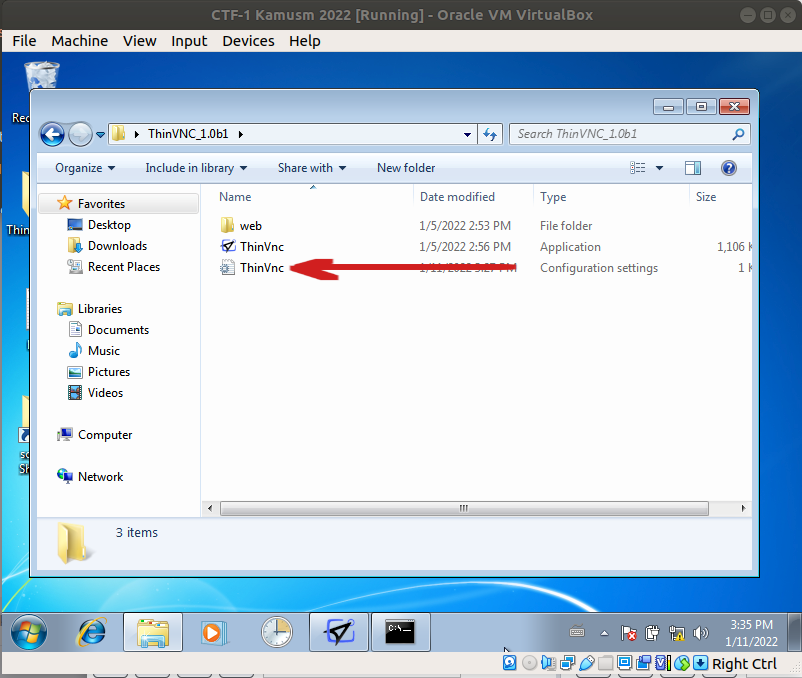This screenshot has height=678, width=802.
Task: Open the Videos library
Action: (105, 393)
